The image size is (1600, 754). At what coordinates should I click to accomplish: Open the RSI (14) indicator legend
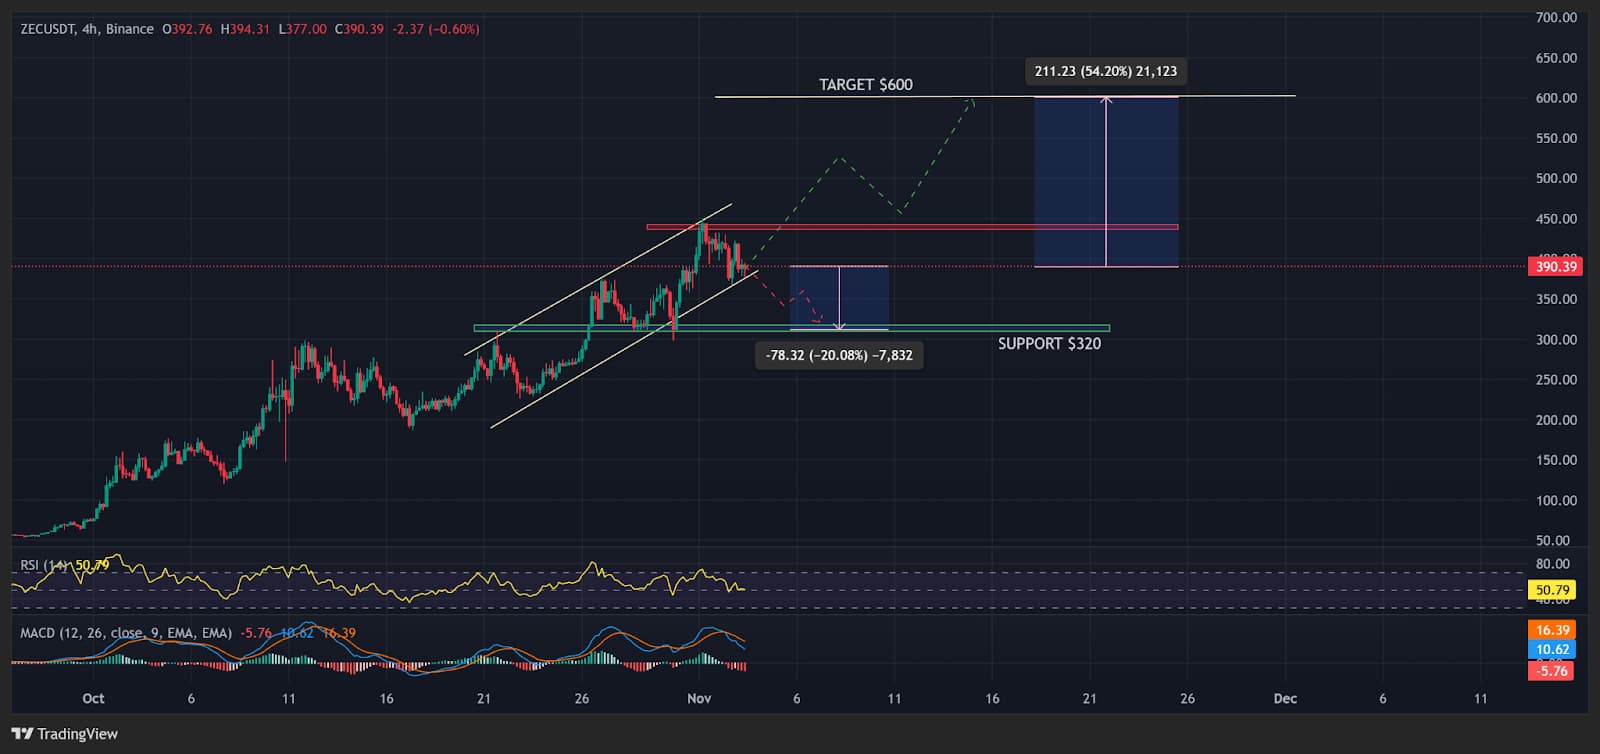point(45,565)
